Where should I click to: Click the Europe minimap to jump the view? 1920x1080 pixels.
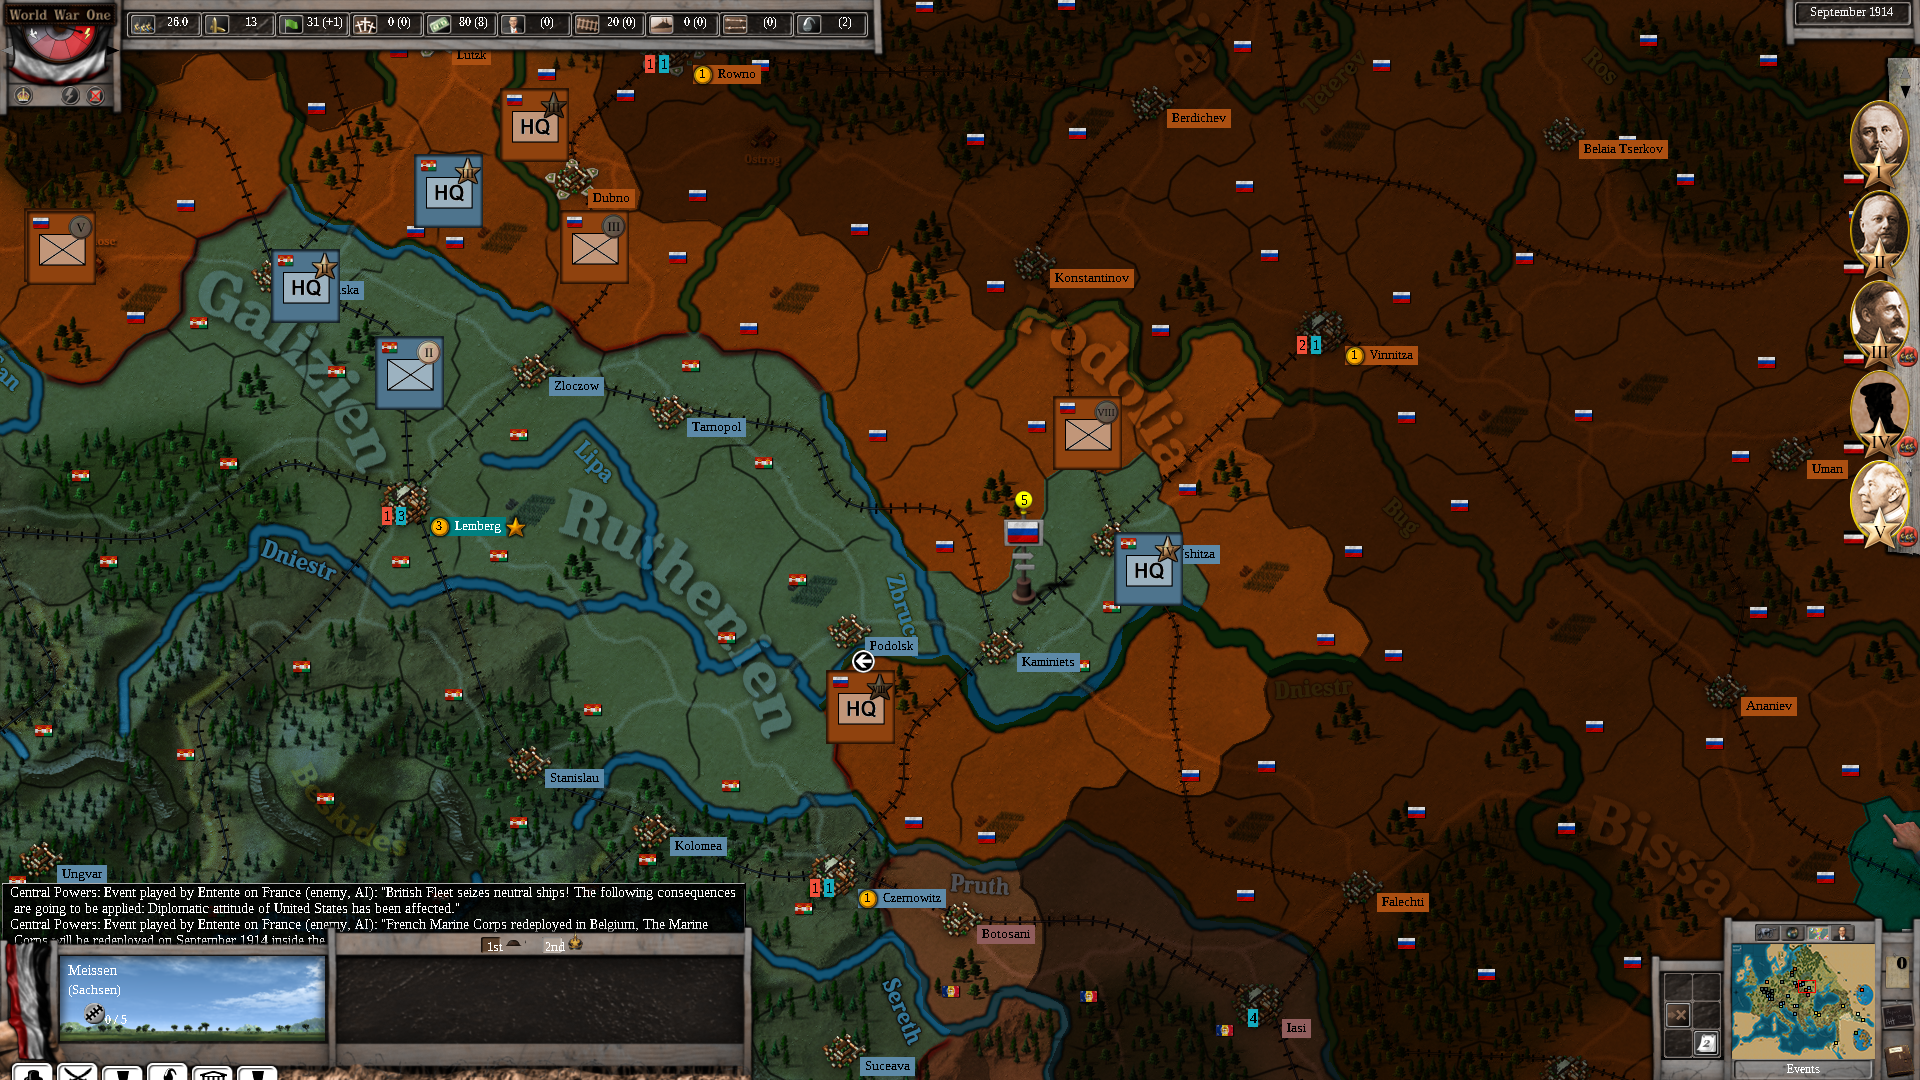tap(1803, 1002)
